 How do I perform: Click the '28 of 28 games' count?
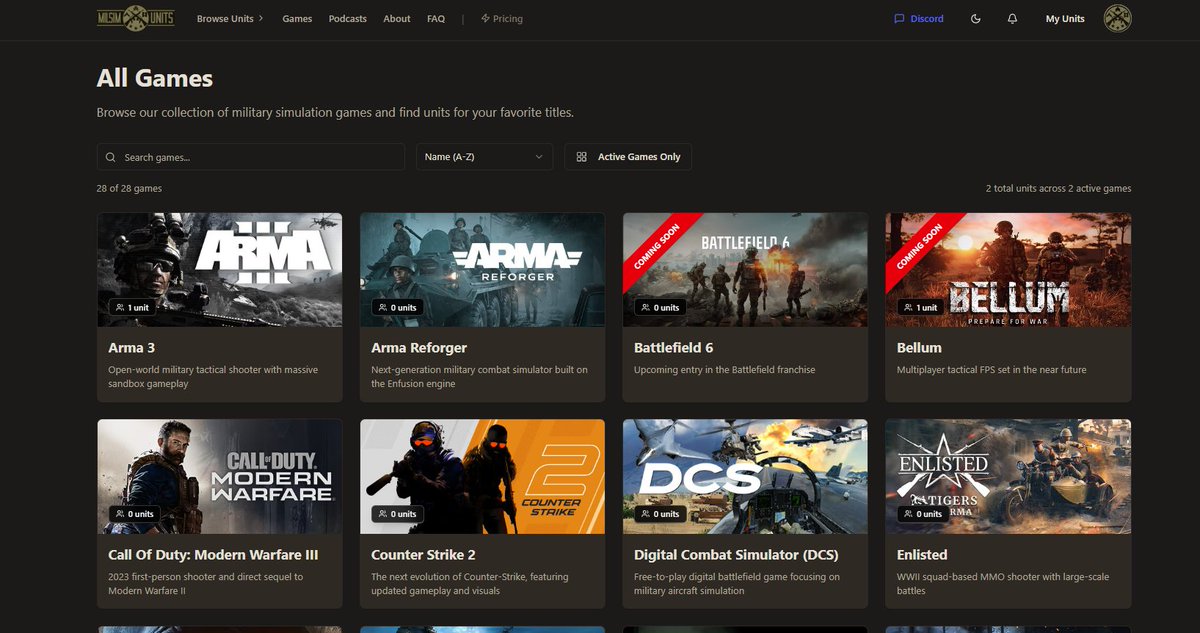(129, 188)
